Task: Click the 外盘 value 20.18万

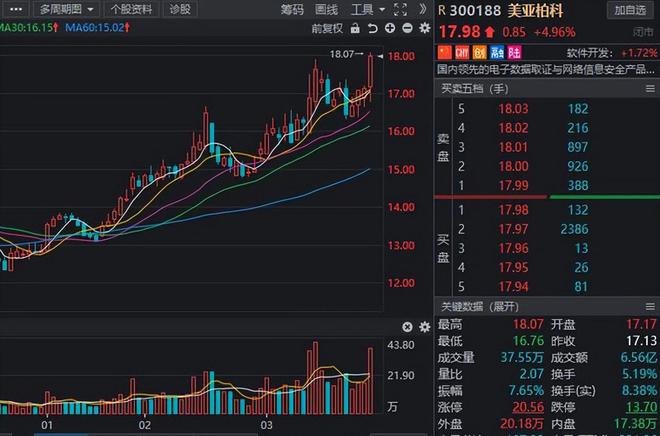Action: pos(522,424)
